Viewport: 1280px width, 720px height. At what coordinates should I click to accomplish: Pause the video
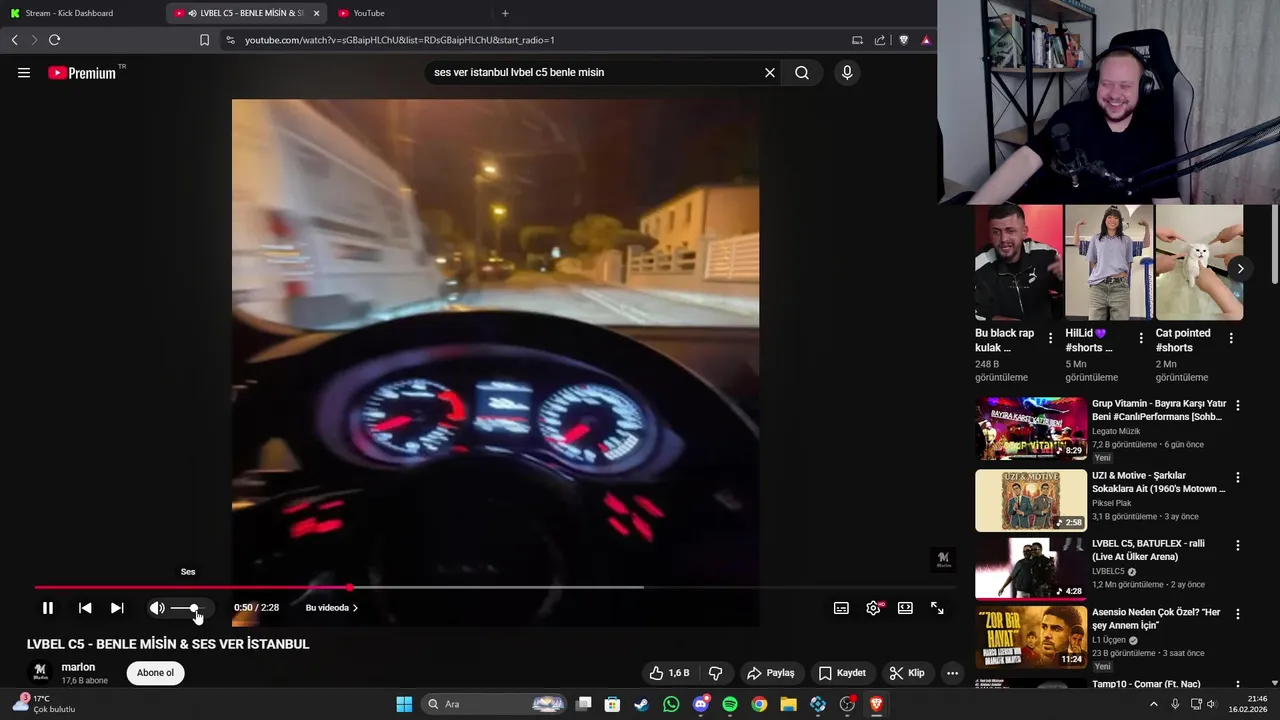click(48, 608)
